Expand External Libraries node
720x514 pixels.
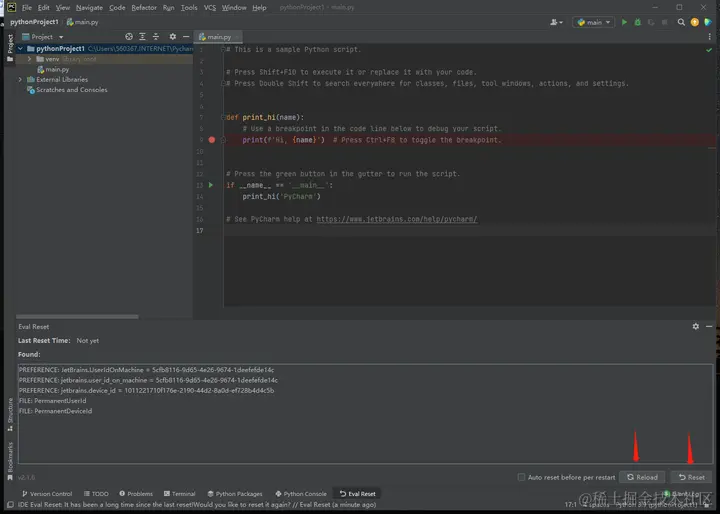pos(20,79)
